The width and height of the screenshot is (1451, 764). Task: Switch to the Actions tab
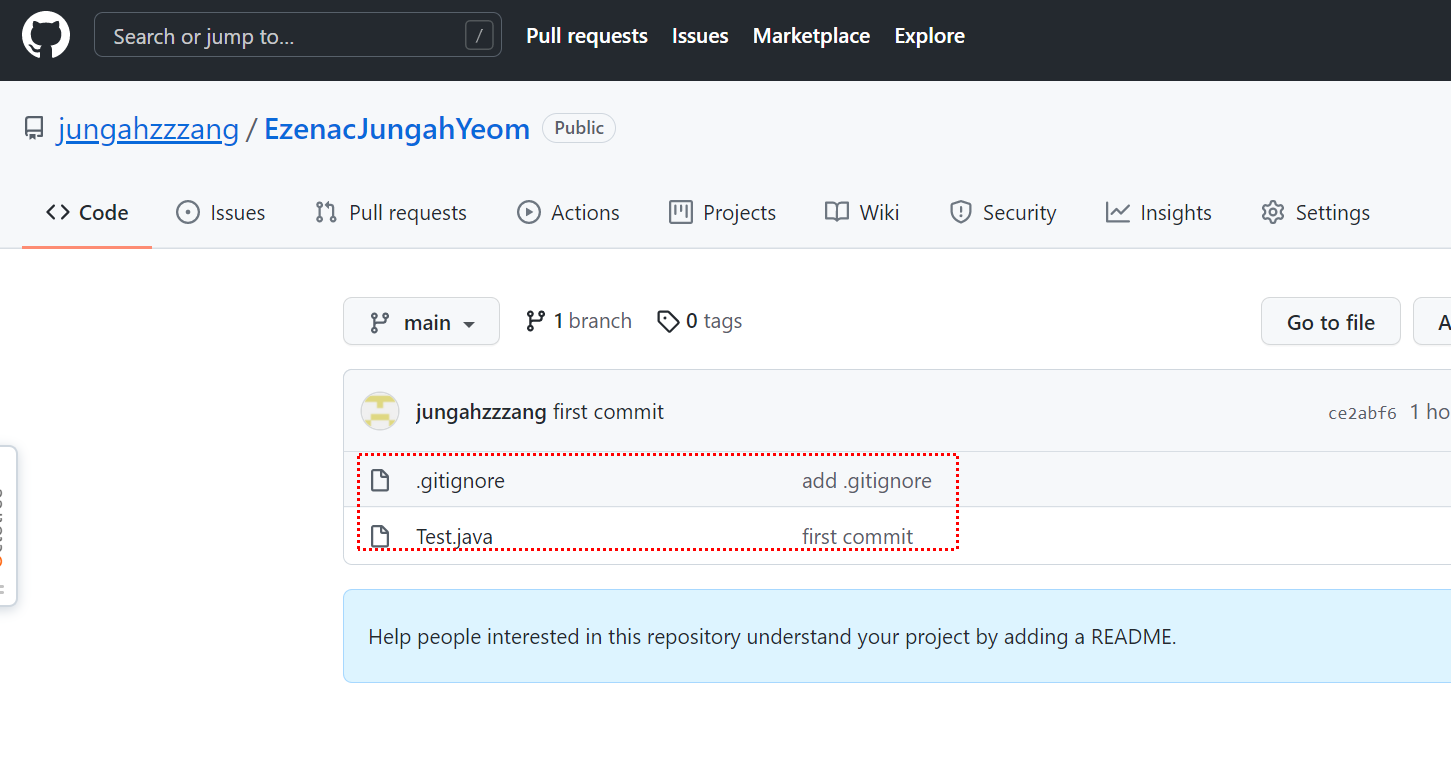tap(568, 213)
